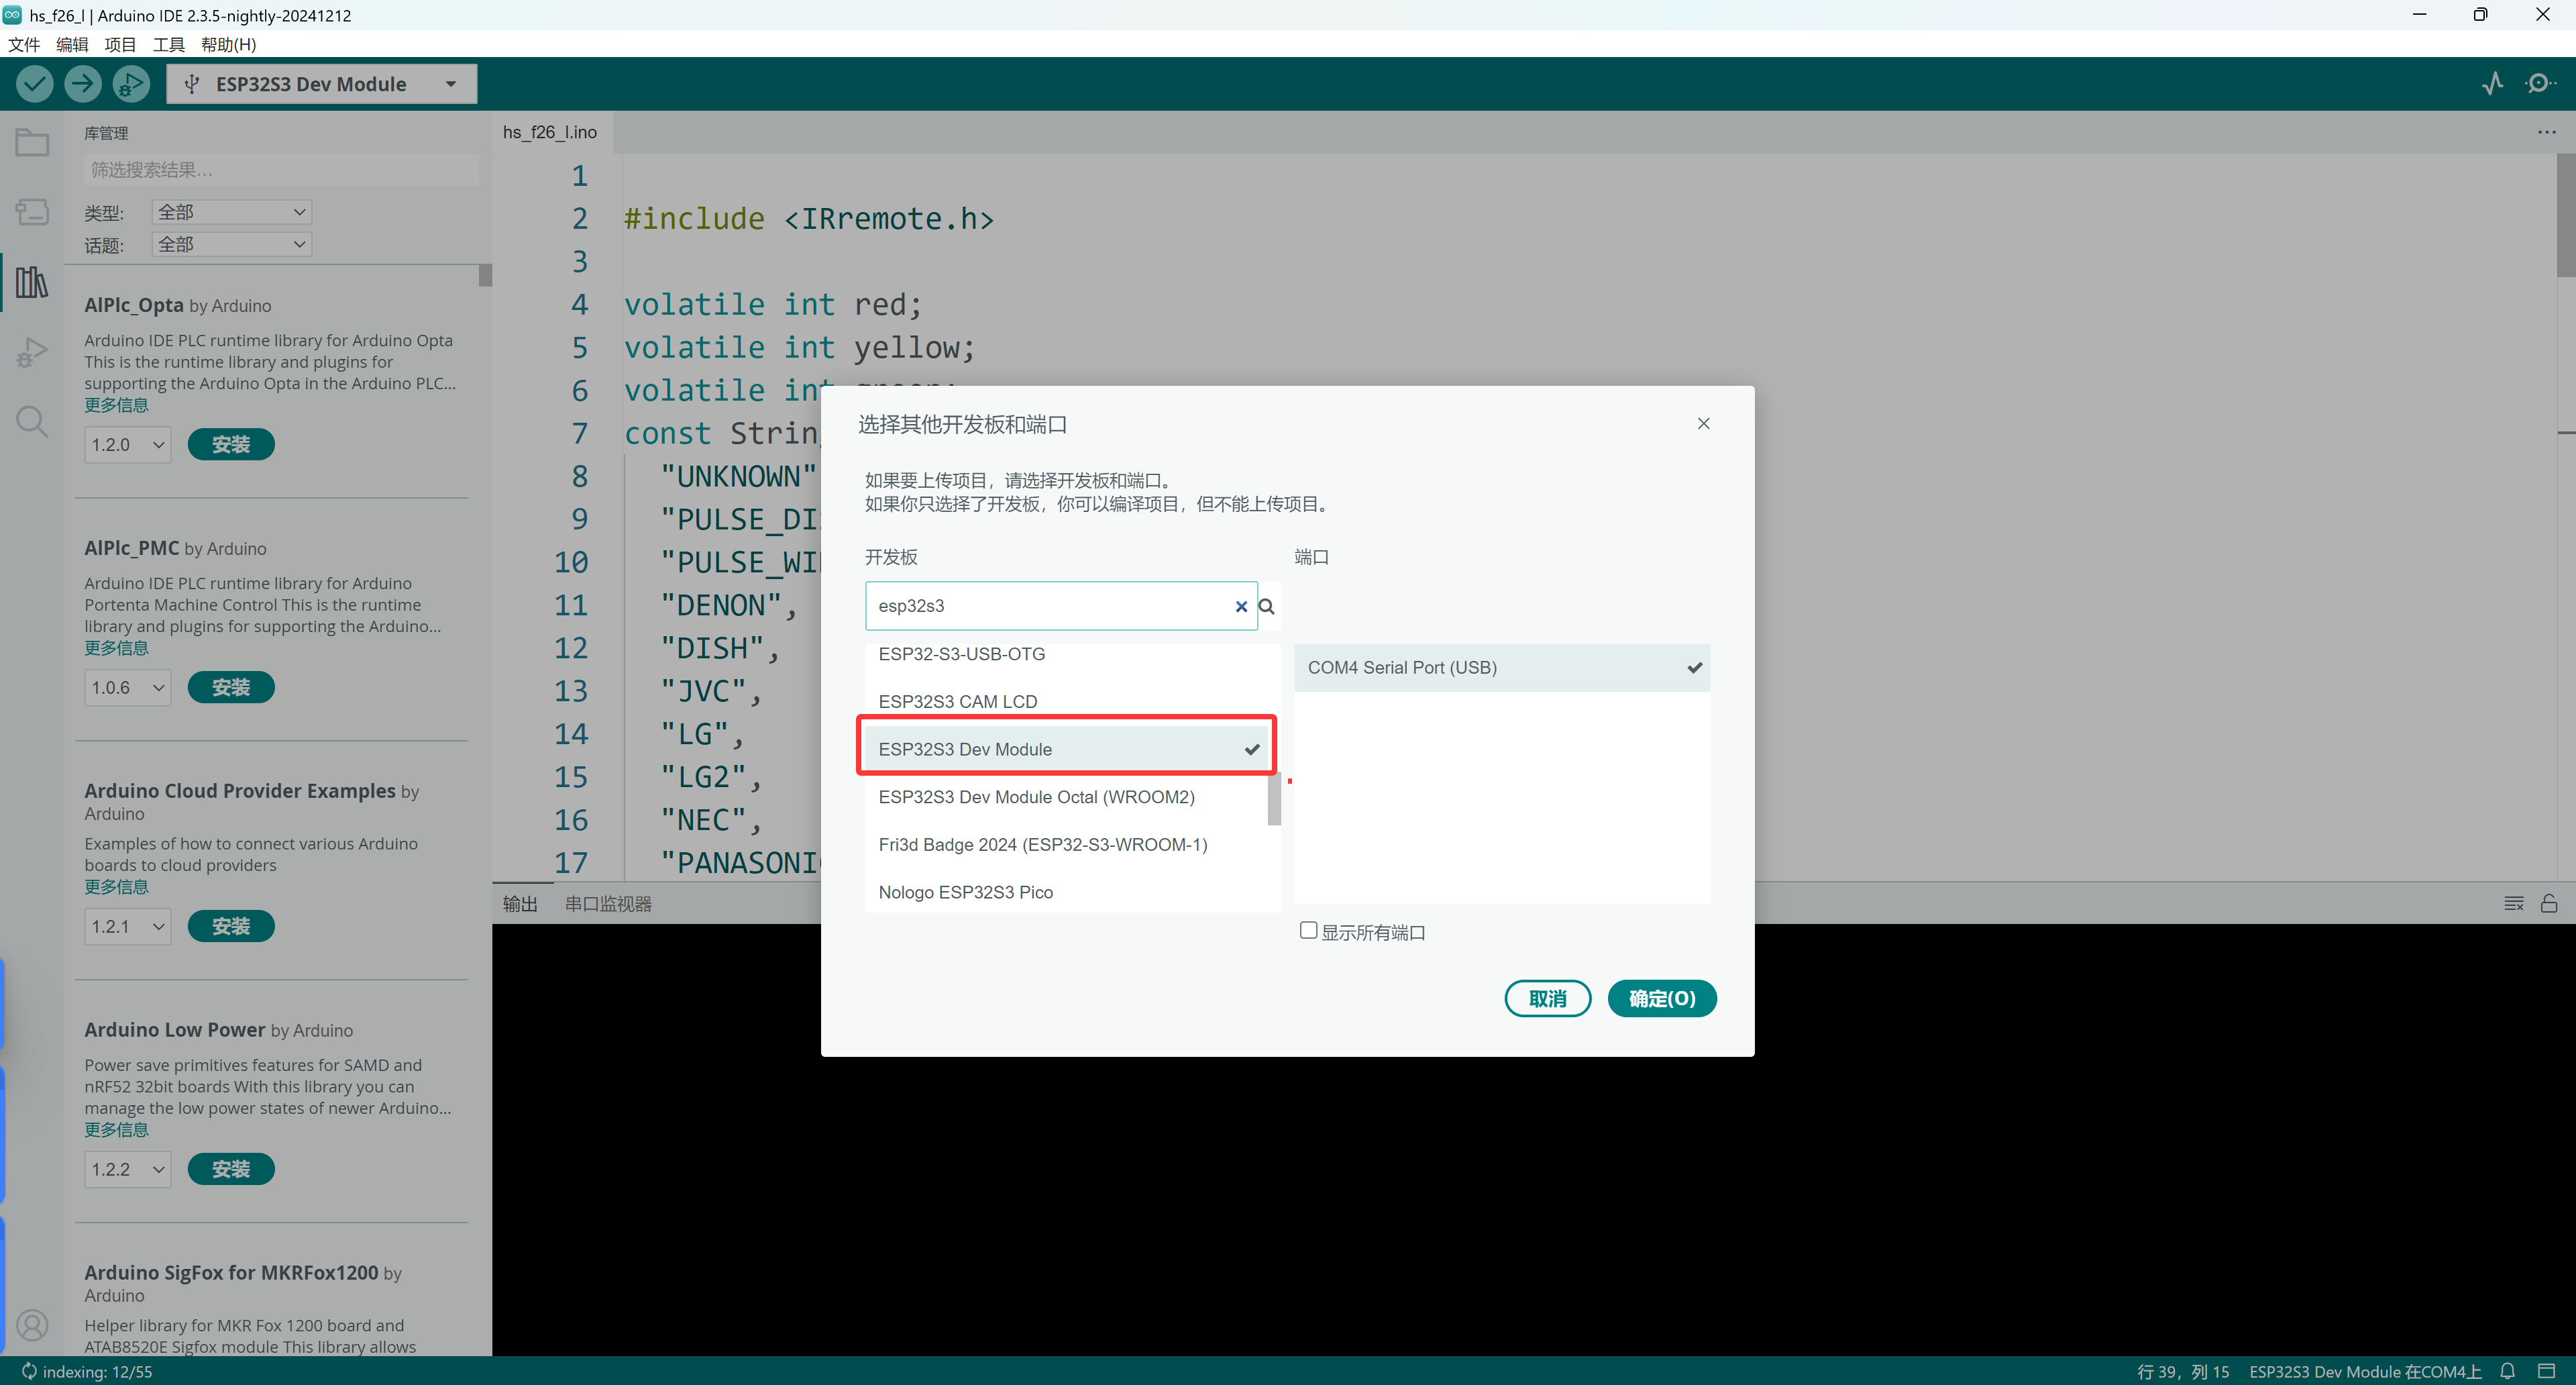The image size is (2576, 1385).
Task: Open the Search sidebar icon
Action: coord(32,421)
